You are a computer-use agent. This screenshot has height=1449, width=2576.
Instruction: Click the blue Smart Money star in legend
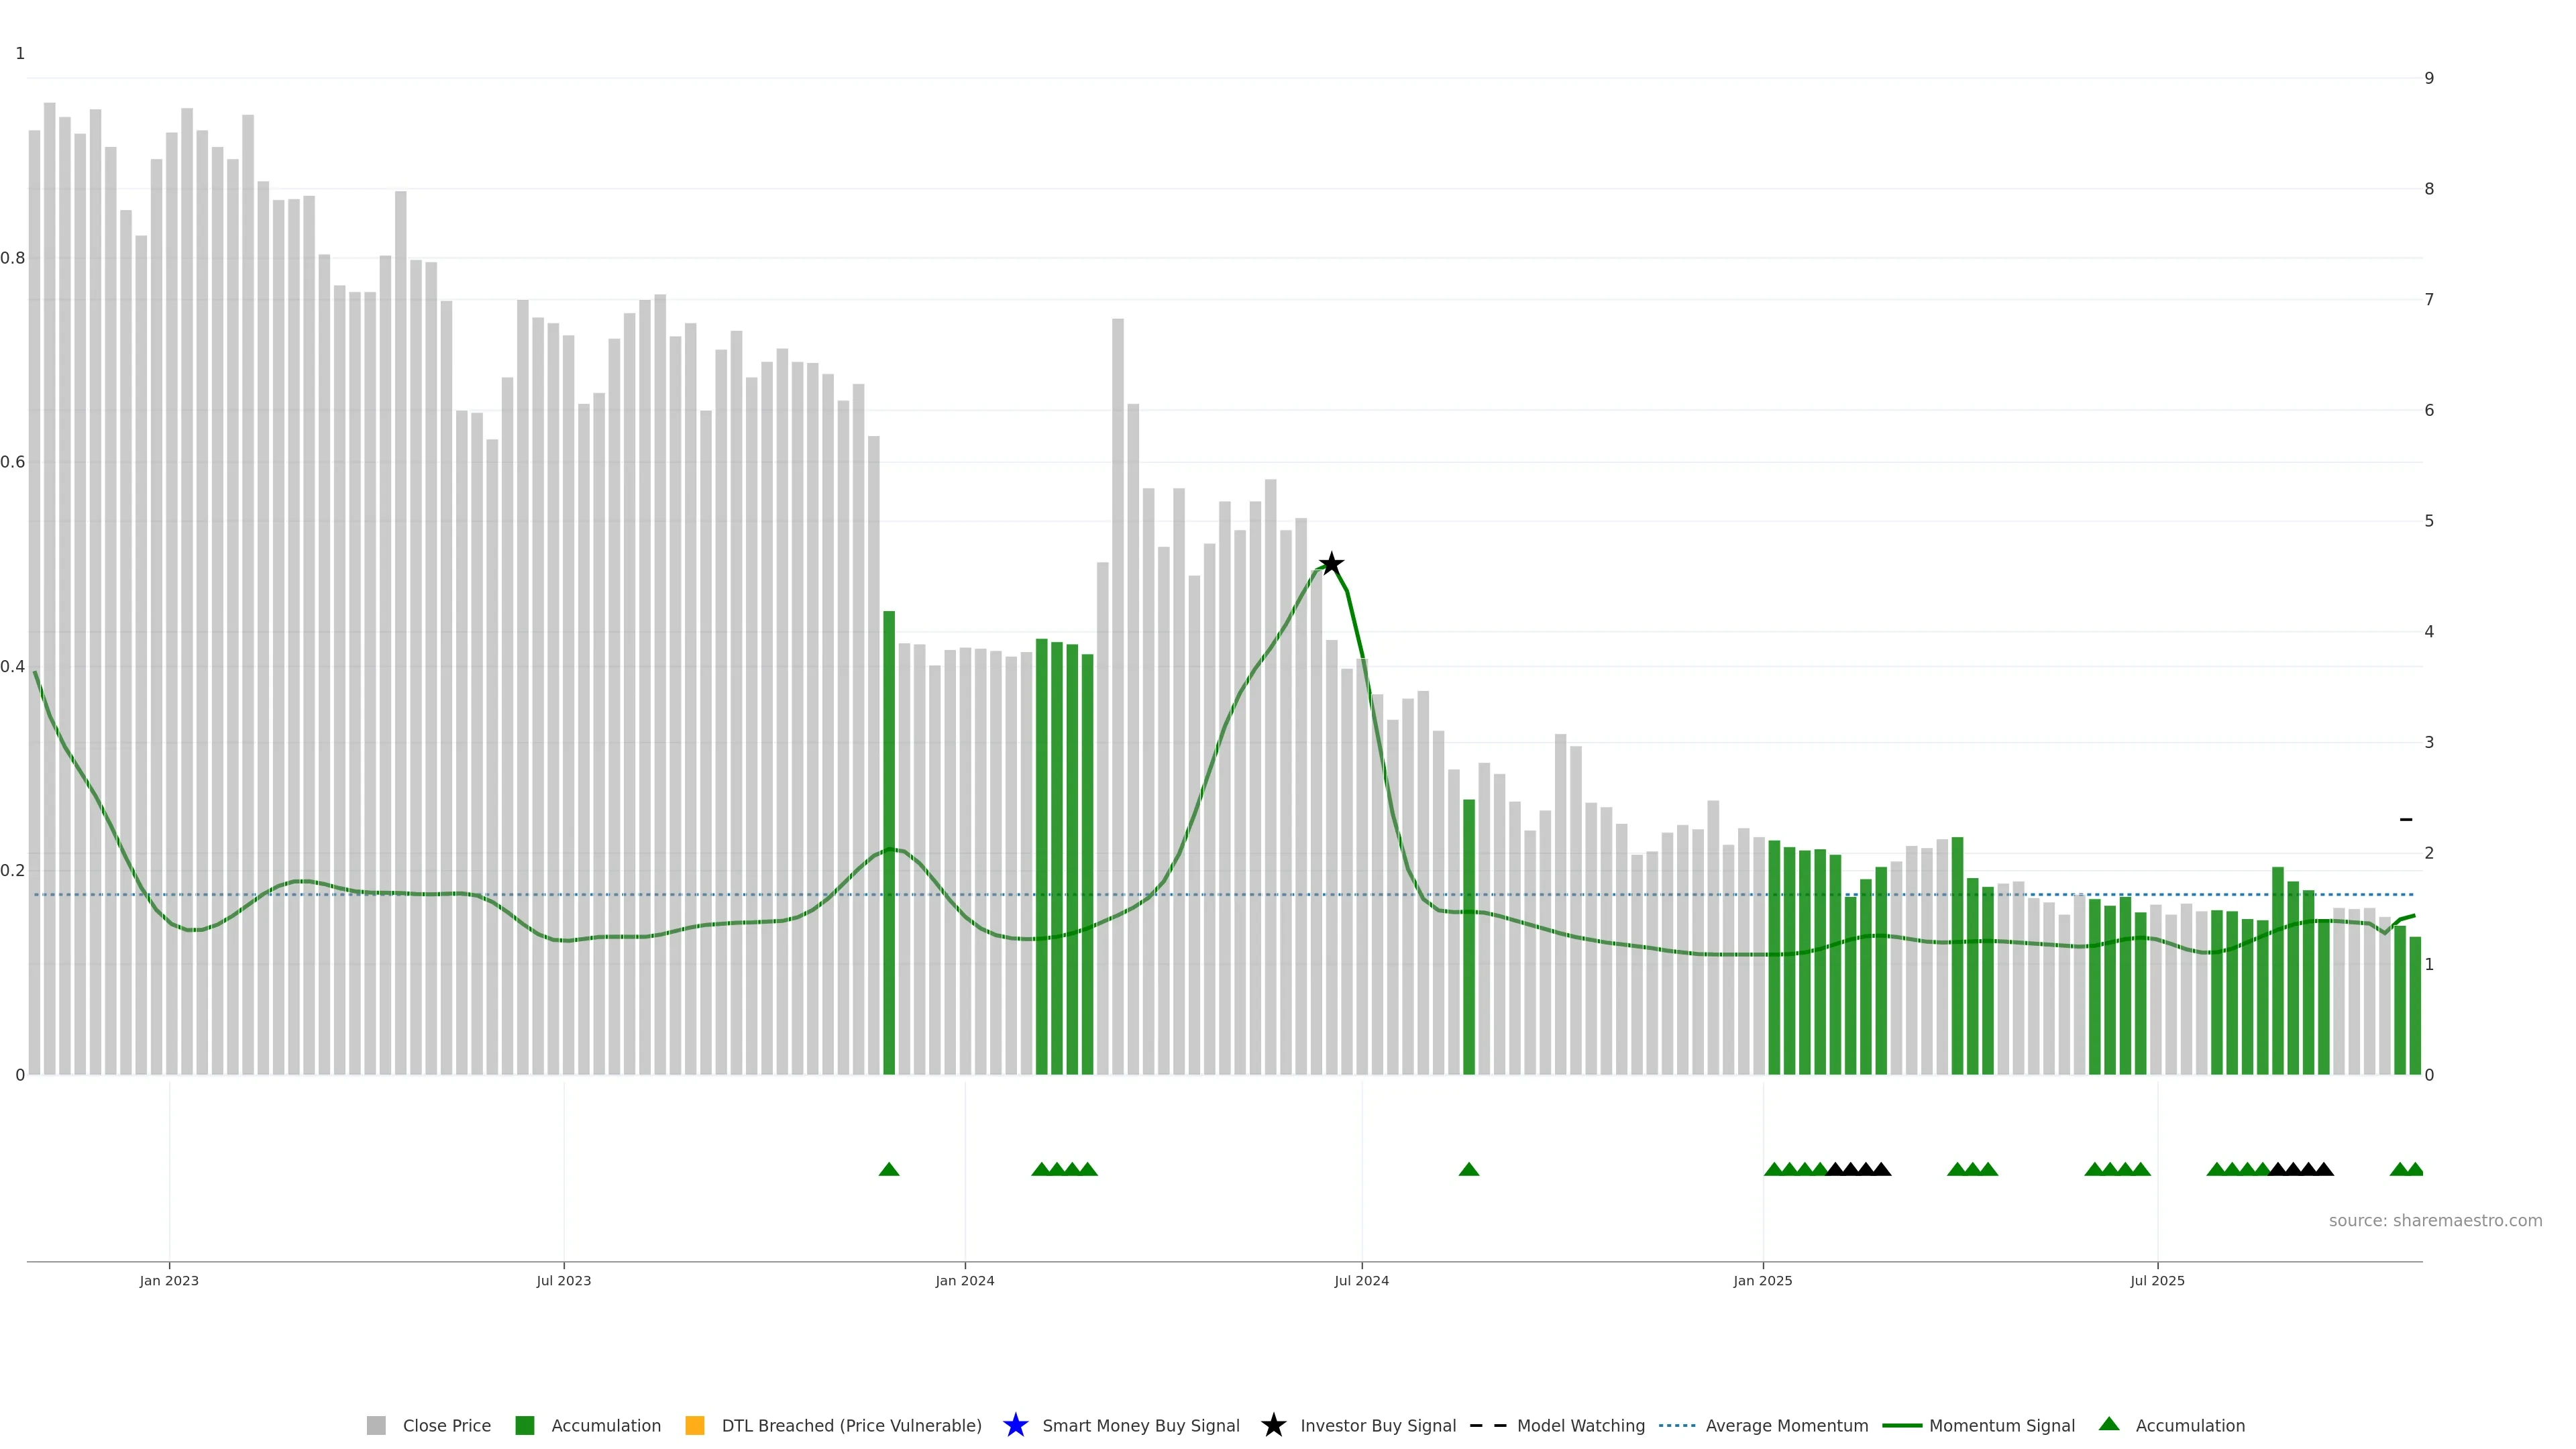coord(1015,1425)
